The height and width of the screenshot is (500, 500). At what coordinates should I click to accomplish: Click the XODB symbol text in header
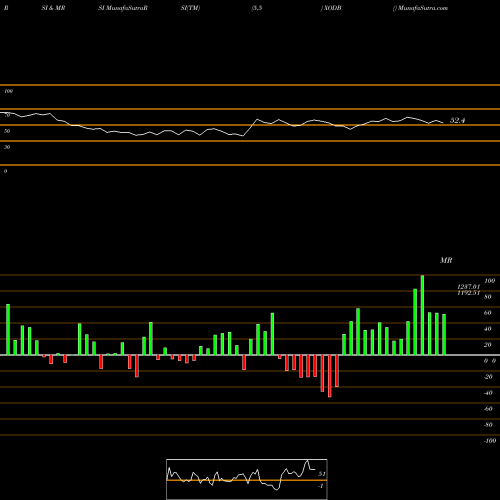pyautogui.click(x=331, y=8)
